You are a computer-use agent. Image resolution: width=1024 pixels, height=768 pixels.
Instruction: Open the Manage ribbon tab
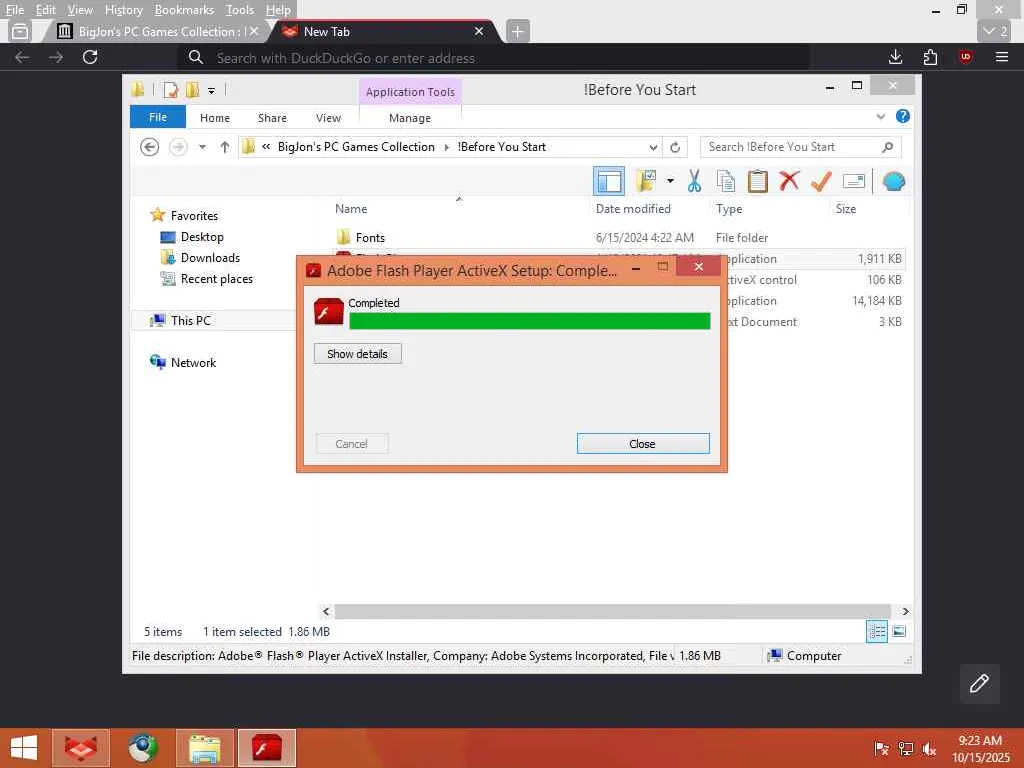pyautogui.click(x=409, y=118)
